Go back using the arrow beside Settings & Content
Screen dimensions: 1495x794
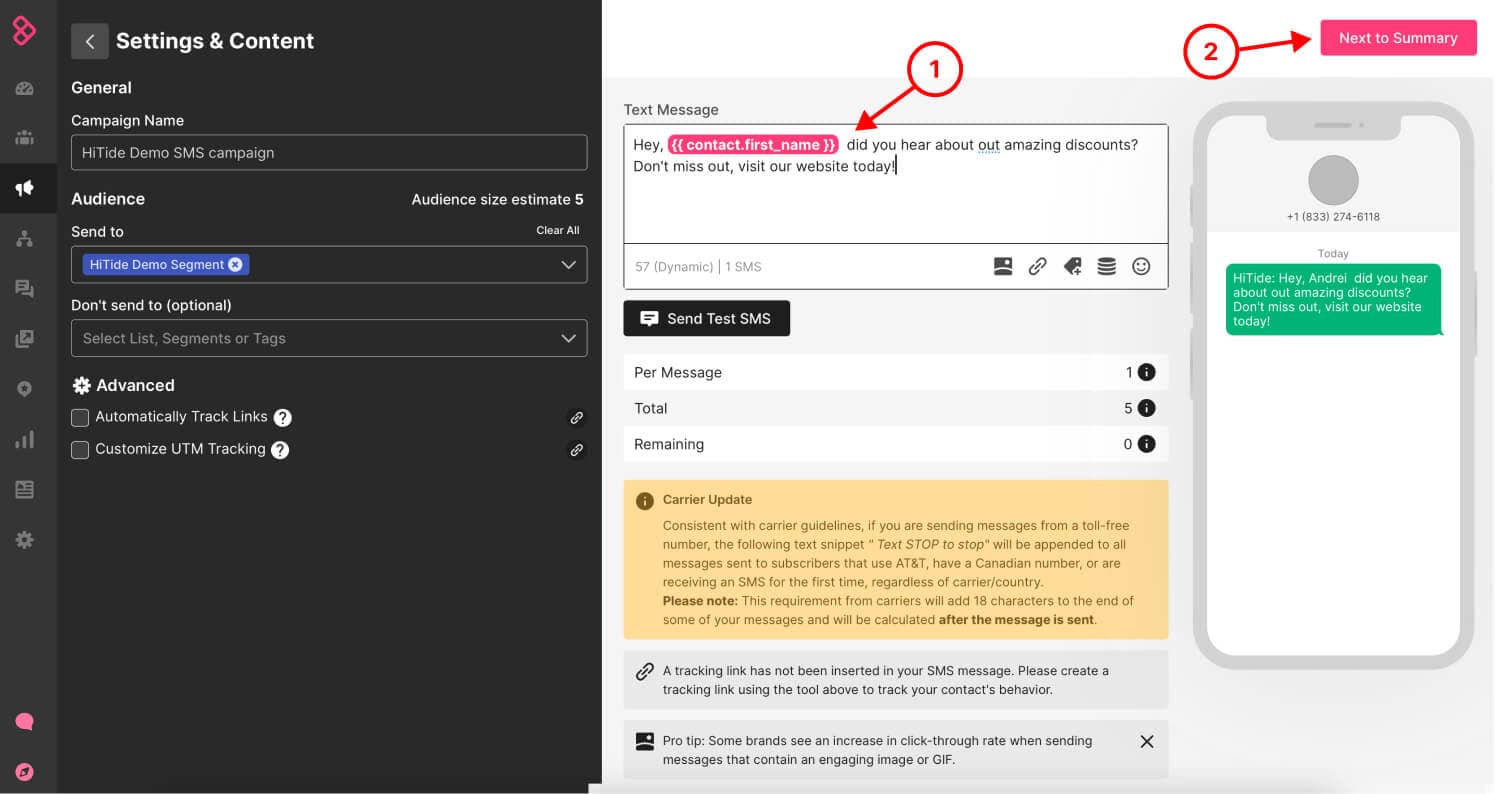90,41
